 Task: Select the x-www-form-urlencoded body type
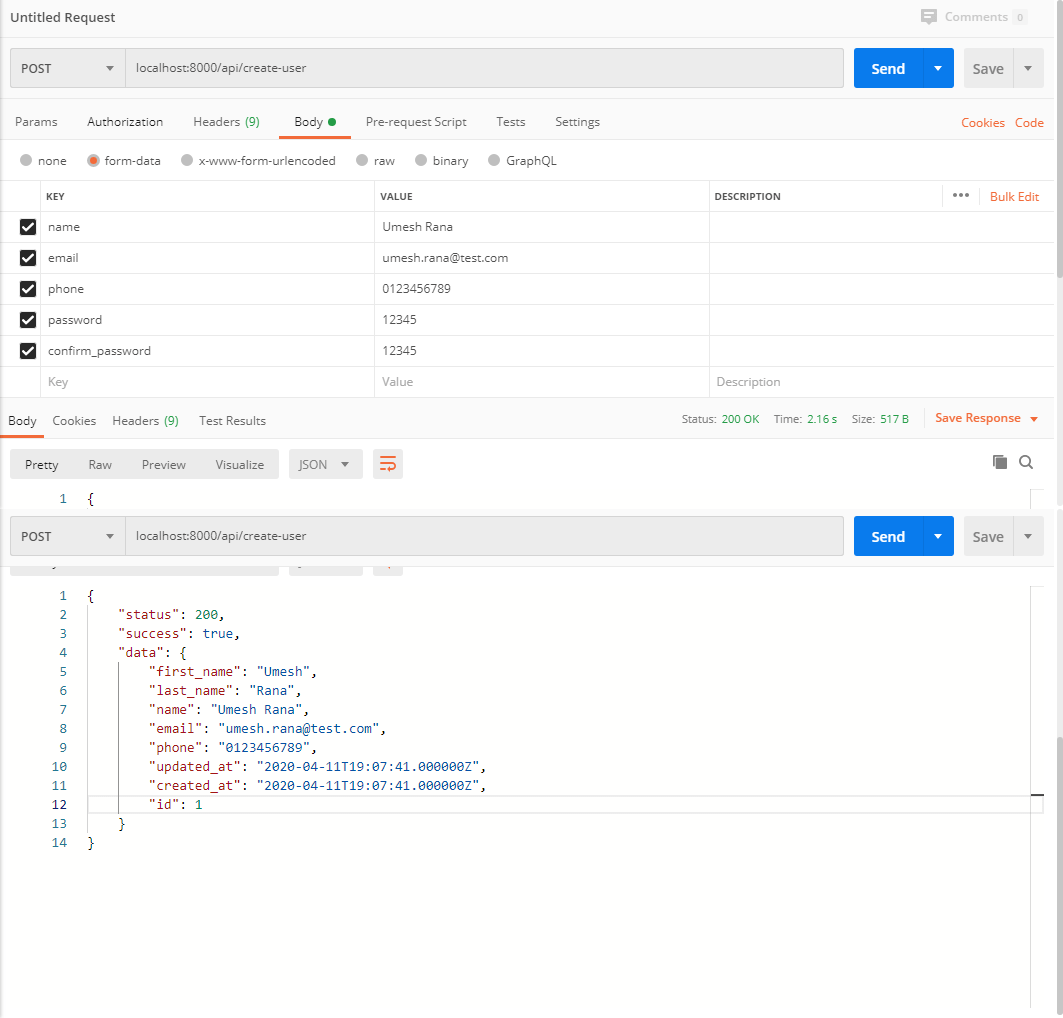click(187, 161)
